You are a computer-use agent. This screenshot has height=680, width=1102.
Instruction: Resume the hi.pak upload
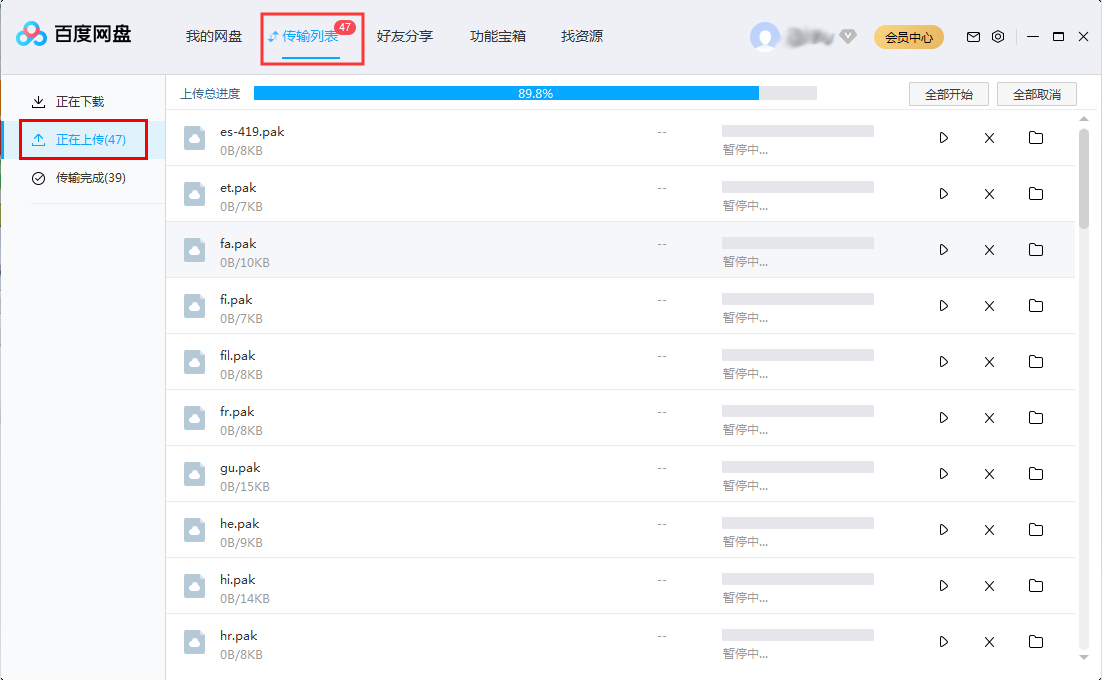[x=943, y=586]
